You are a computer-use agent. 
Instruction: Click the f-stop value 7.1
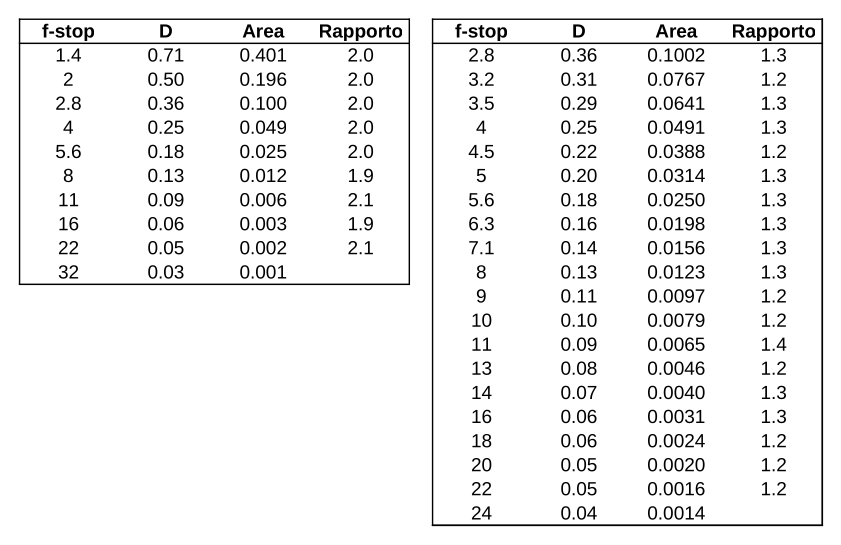click(x=481, y=248)
